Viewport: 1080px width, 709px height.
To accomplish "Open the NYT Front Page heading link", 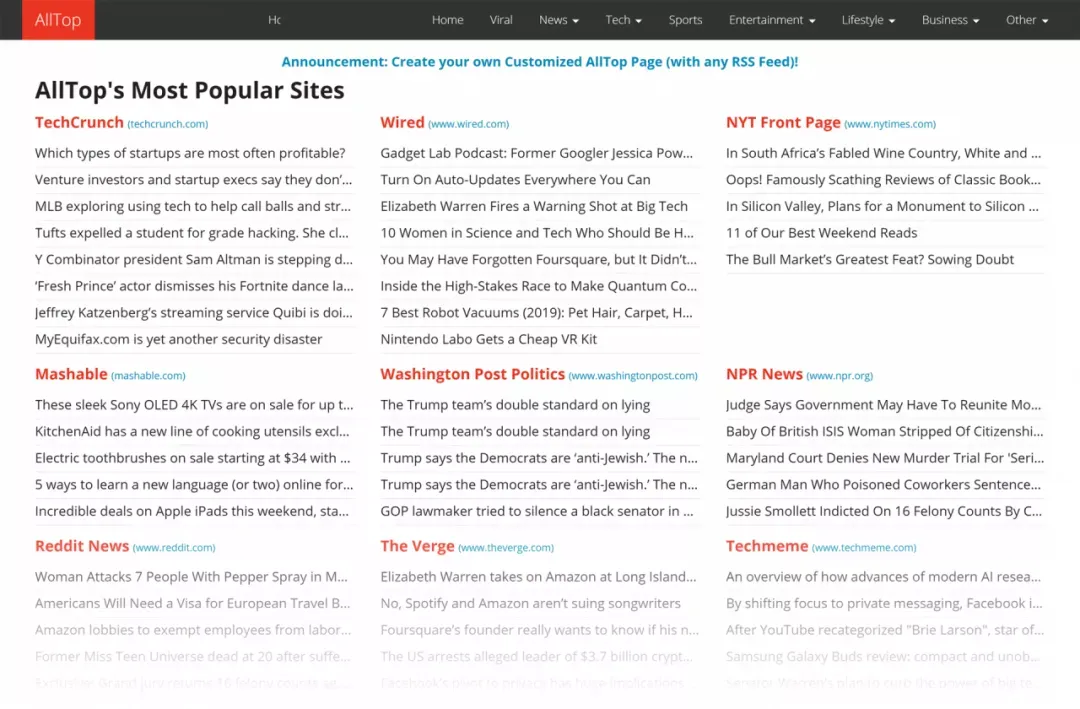I will click(783, 123).
